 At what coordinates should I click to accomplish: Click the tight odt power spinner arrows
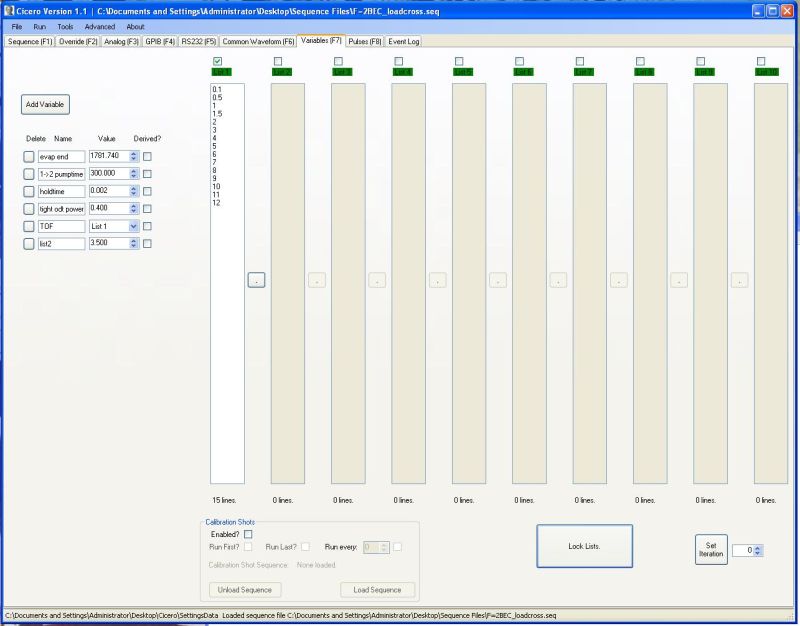pyautogui.click(x=134, y=209)
